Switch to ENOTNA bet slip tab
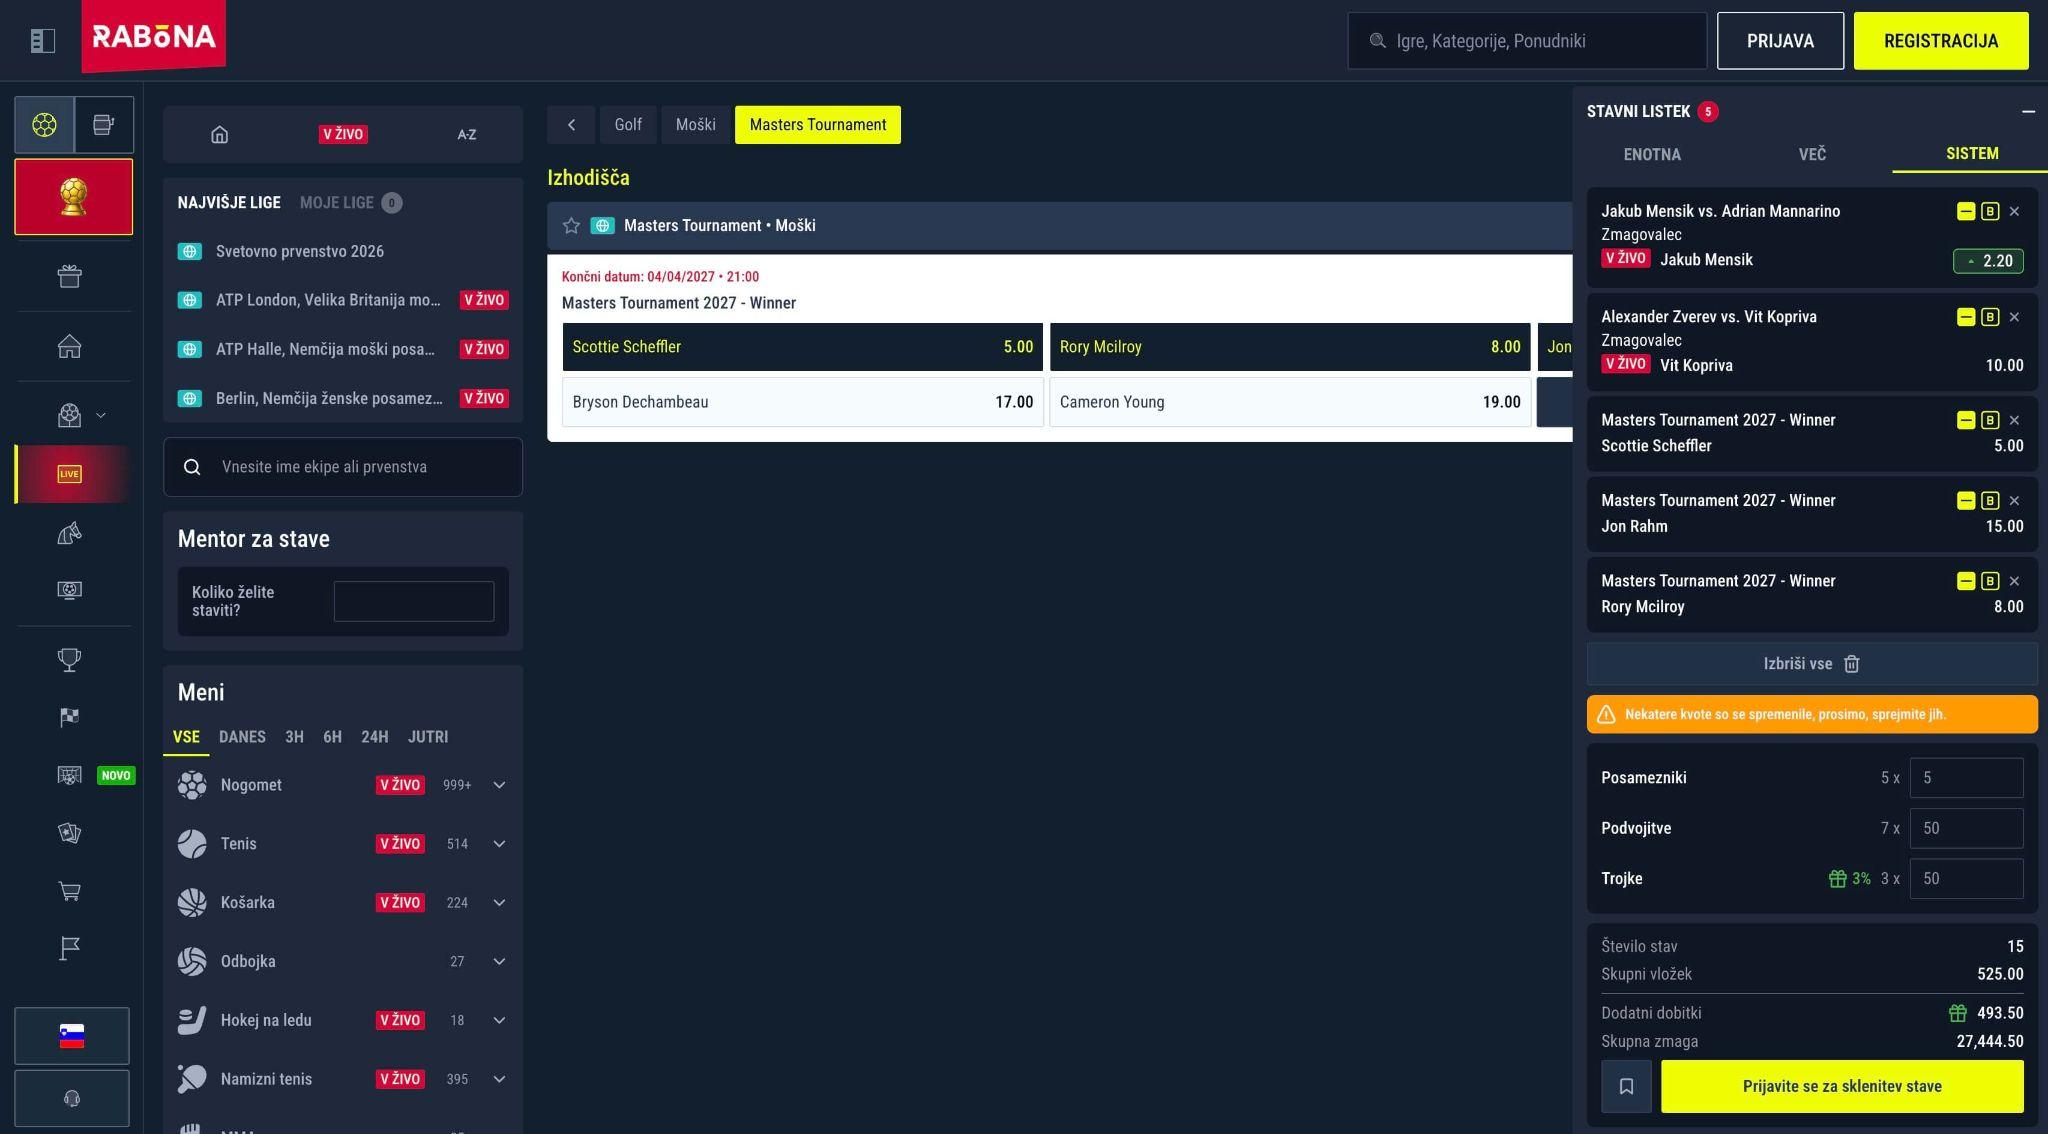Screen dimensions: 2048x1134 [1652, 154]
